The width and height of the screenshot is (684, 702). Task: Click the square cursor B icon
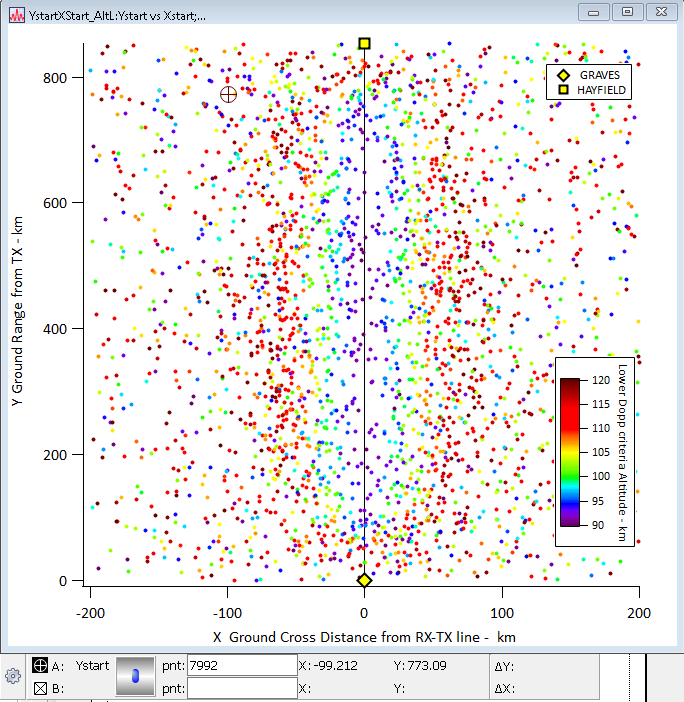point(40,688)
